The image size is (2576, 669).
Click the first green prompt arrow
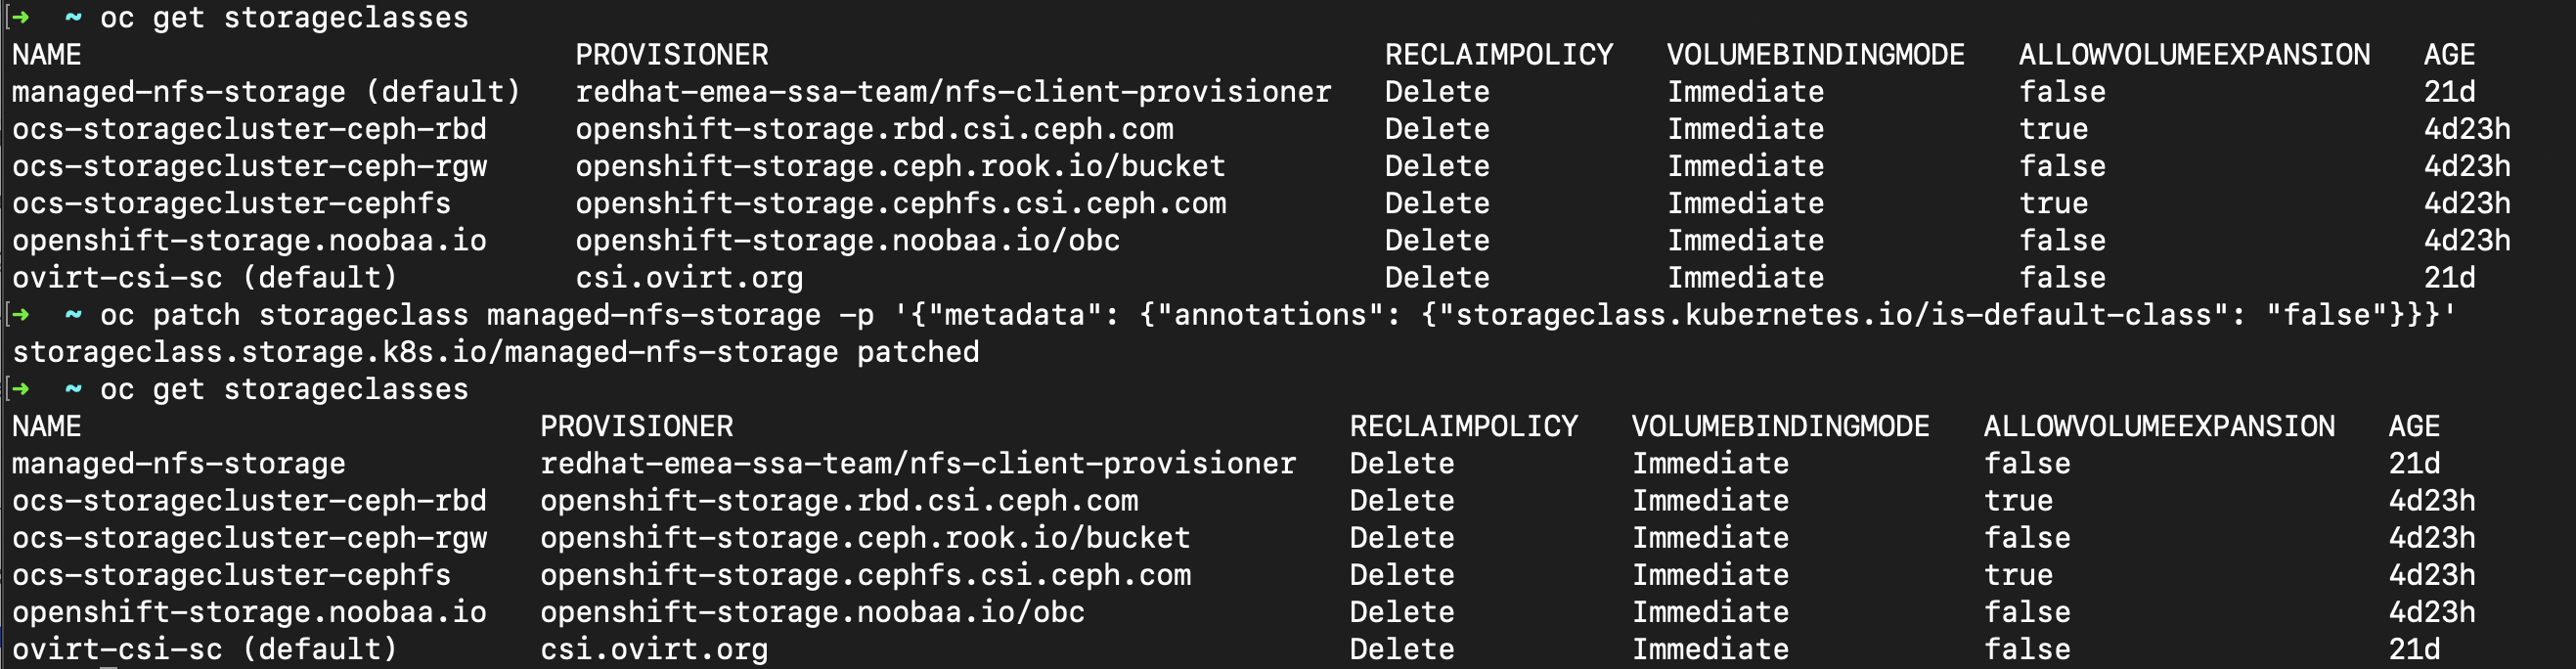point(20,17)
